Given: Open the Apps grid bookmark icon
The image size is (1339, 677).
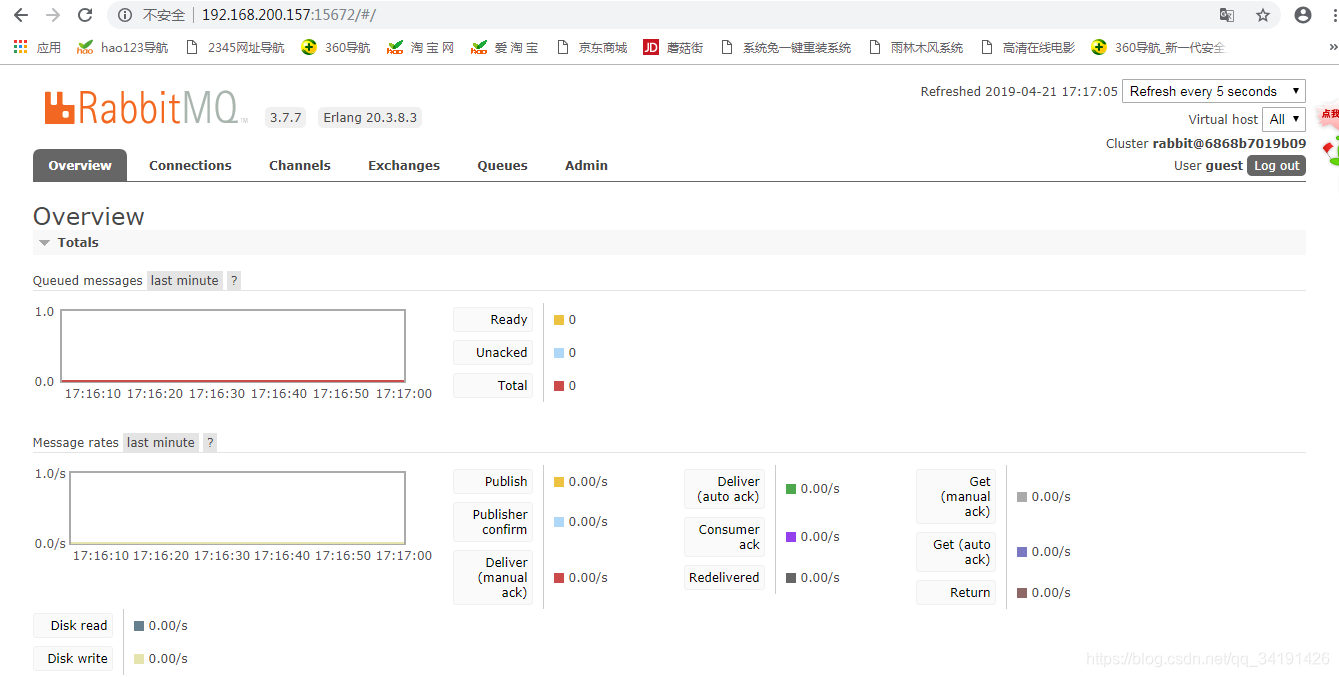Looking at the screenshot, I should click(20, 47).
